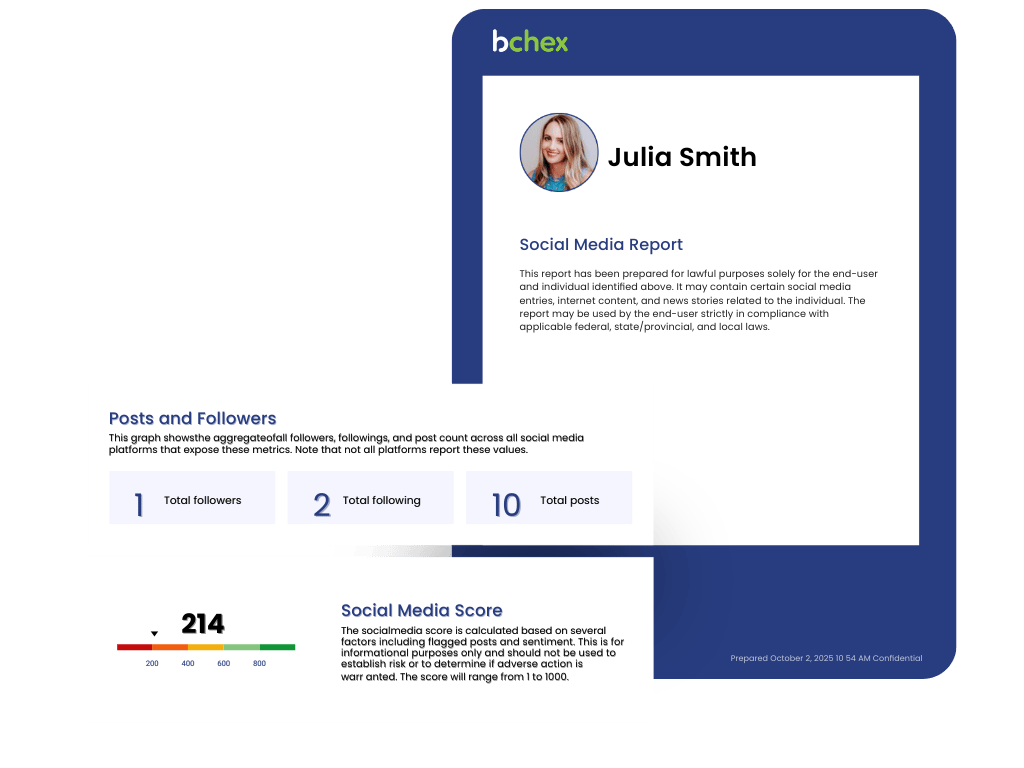1024x768 pixels.
Task: Click Julia Smith's profile photo
Action: pyautogui.click(x=558, y=153)
